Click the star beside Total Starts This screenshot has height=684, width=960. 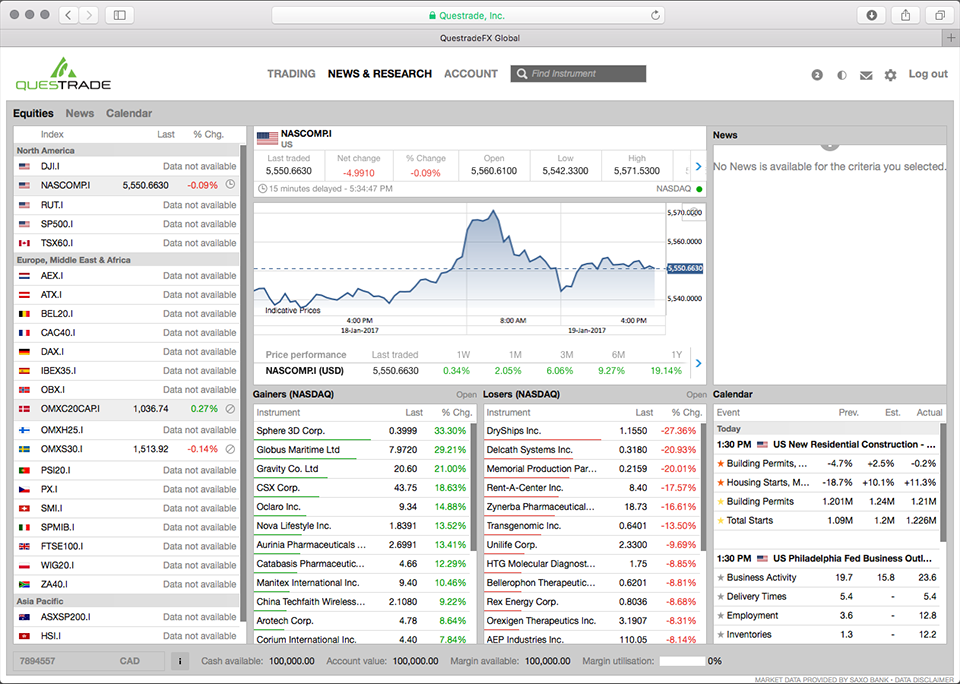[721, 521]
